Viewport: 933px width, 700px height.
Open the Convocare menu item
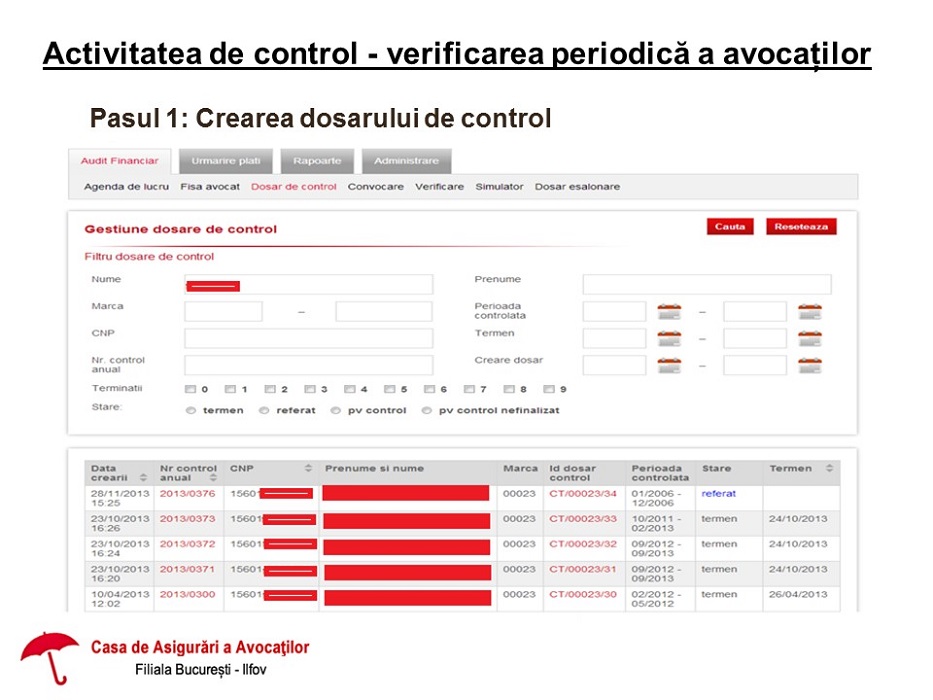(375, 186)
